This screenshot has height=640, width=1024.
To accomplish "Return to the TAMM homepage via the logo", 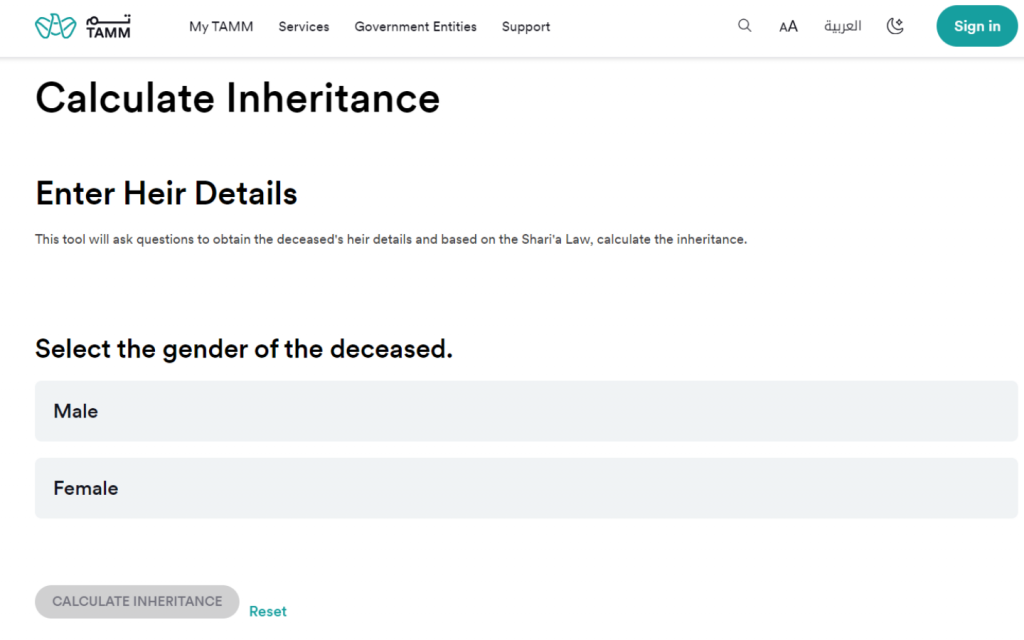I will click(82, 26).
